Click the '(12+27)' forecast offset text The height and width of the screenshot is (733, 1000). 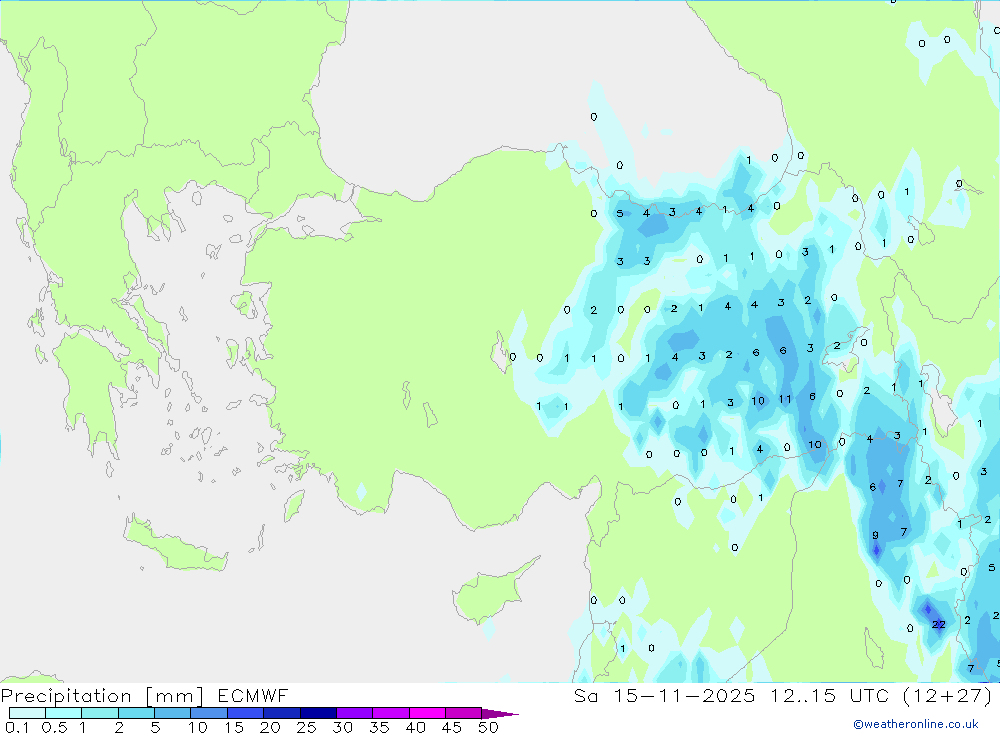click(948, 696)
